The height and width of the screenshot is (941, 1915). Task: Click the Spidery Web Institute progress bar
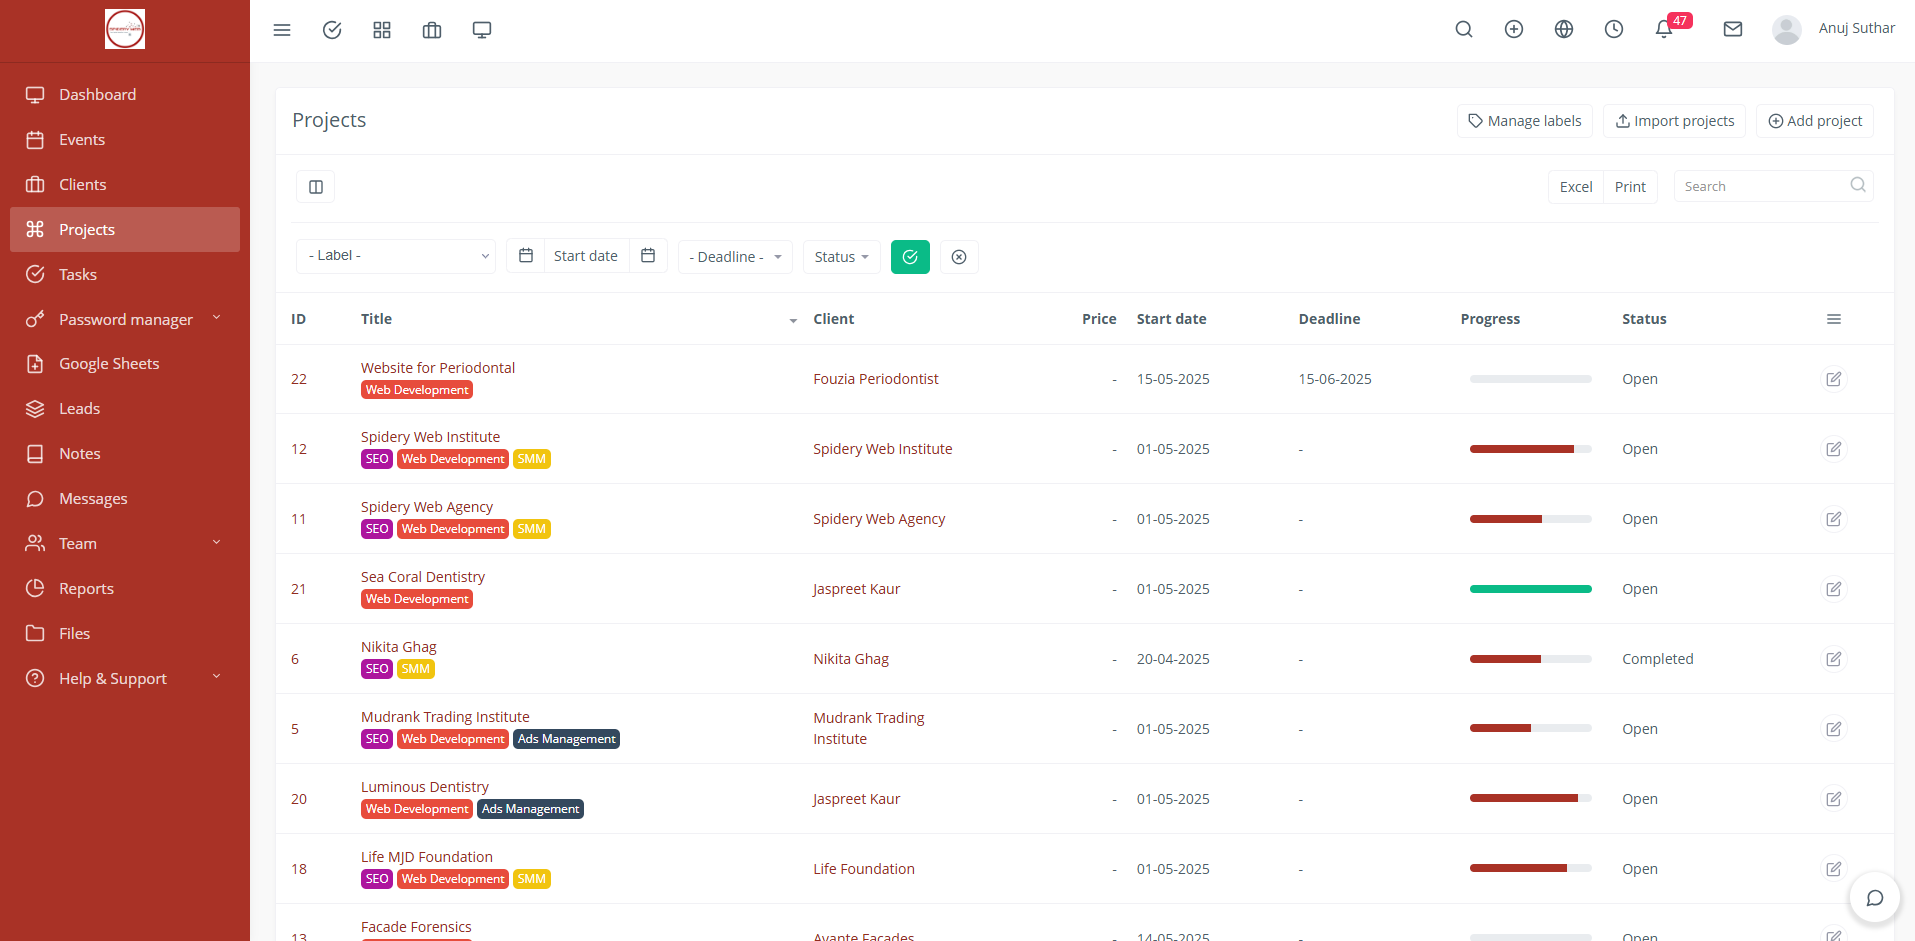point(1530,449)
